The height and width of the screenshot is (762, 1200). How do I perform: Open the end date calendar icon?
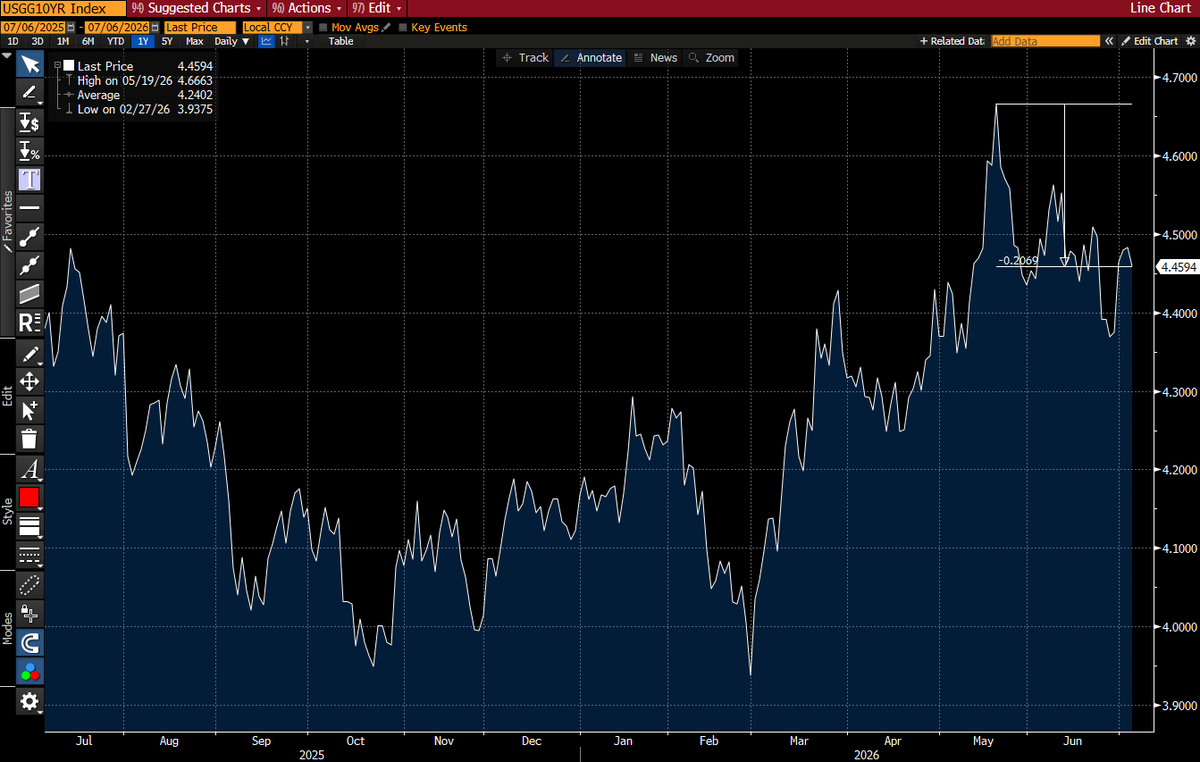(x=155, y=28)
